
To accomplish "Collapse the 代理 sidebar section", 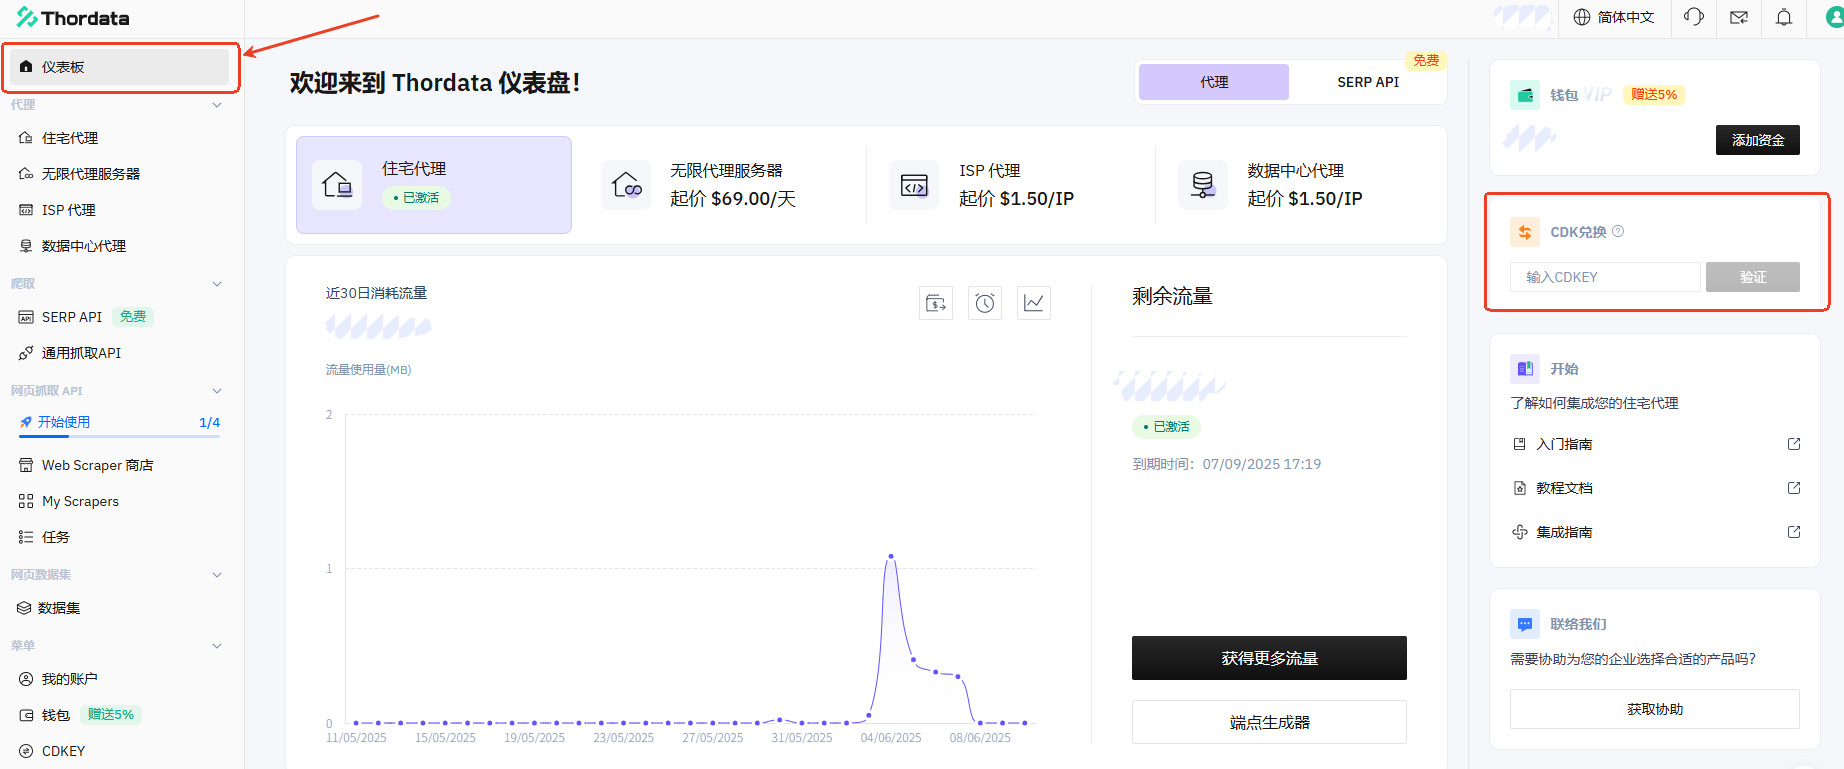I will (x=217, y=105).
